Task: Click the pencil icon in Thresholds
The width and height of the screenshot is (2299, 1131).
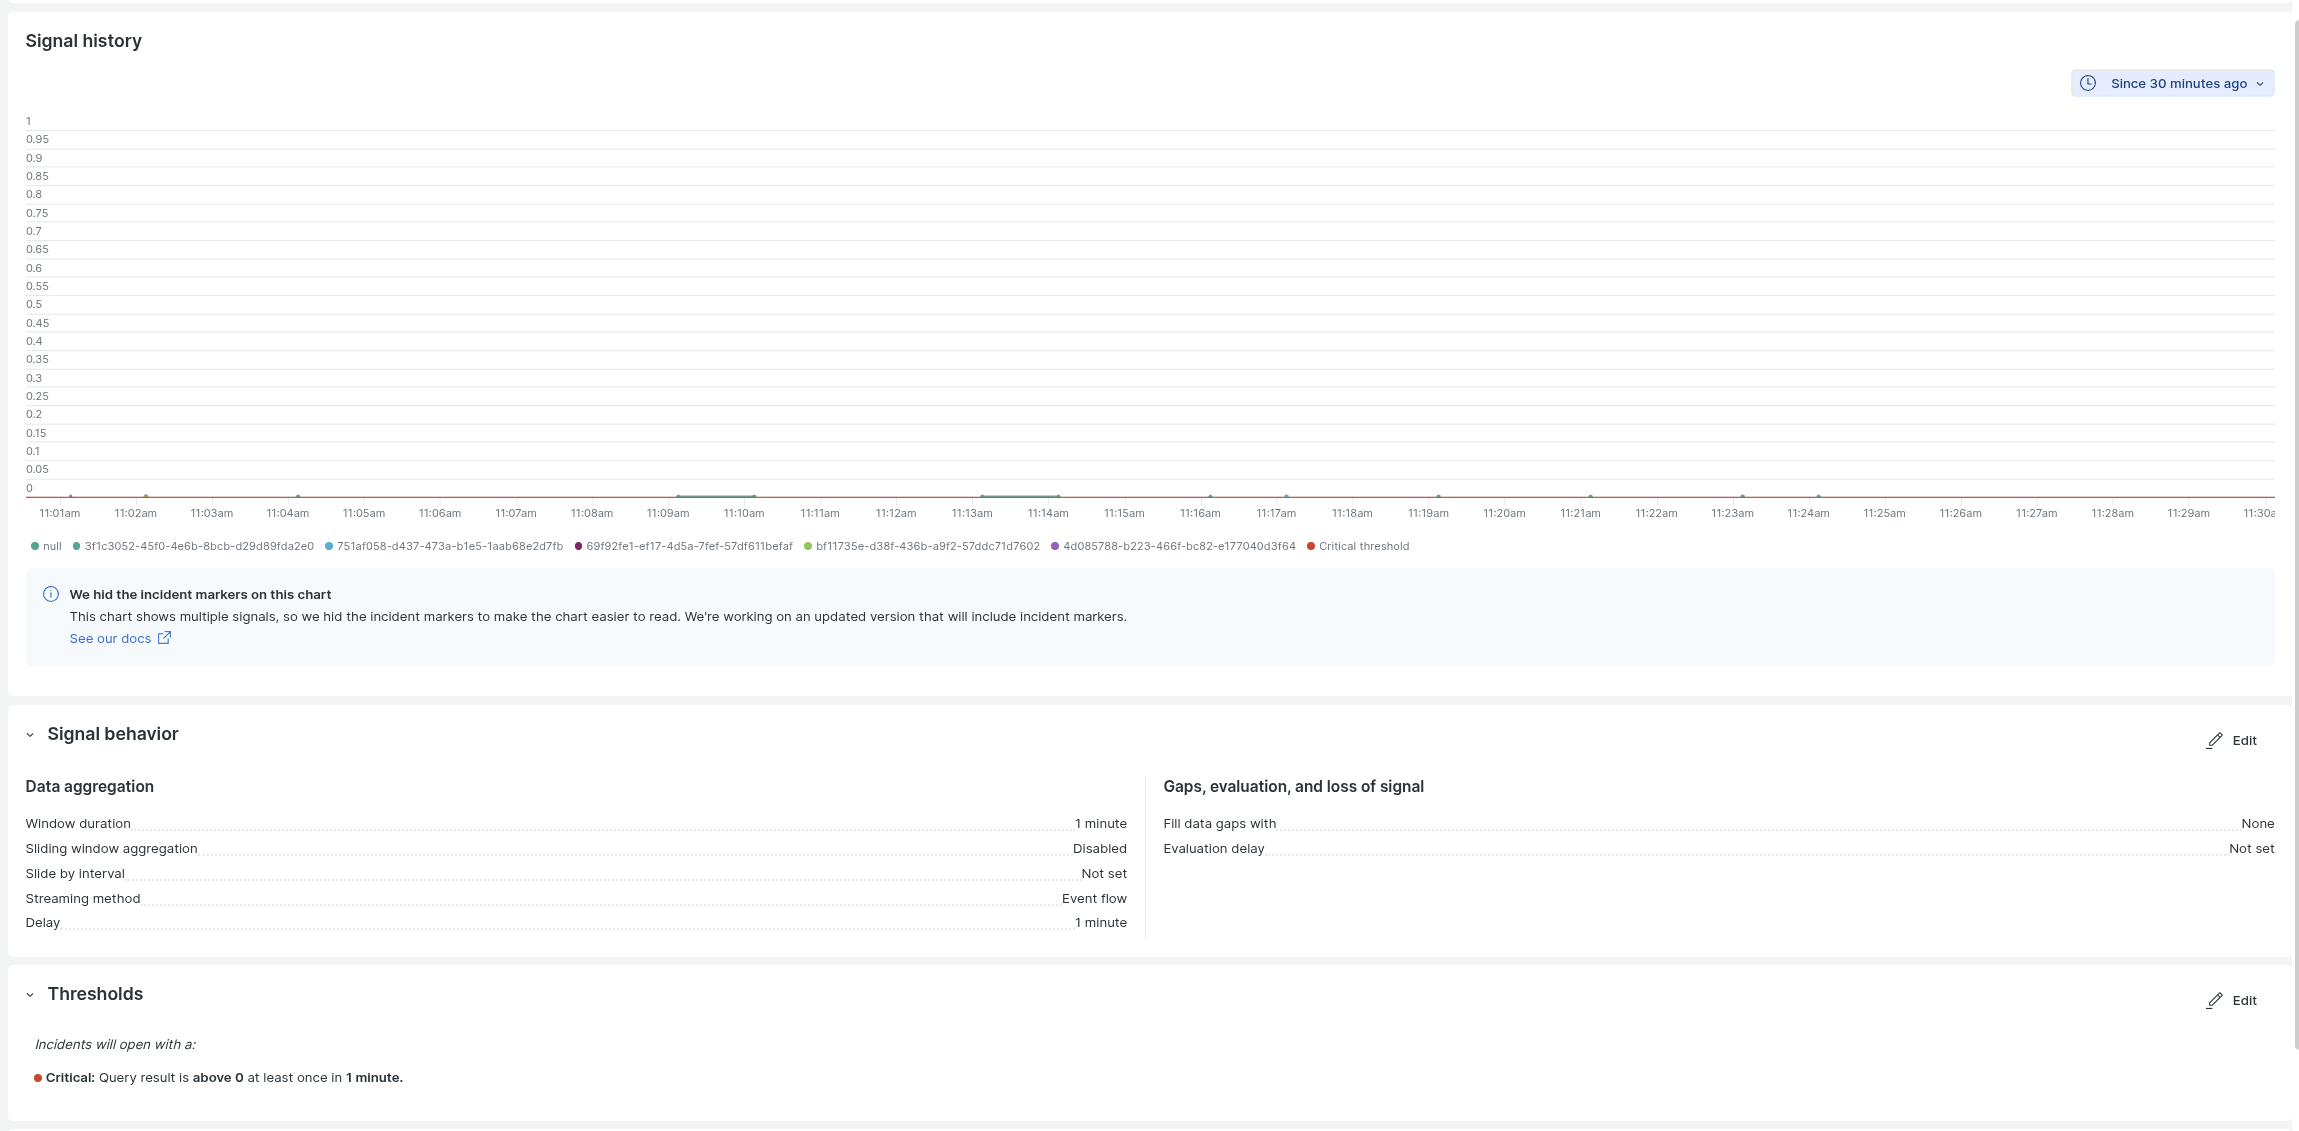Action: tap(2215, 1000)
